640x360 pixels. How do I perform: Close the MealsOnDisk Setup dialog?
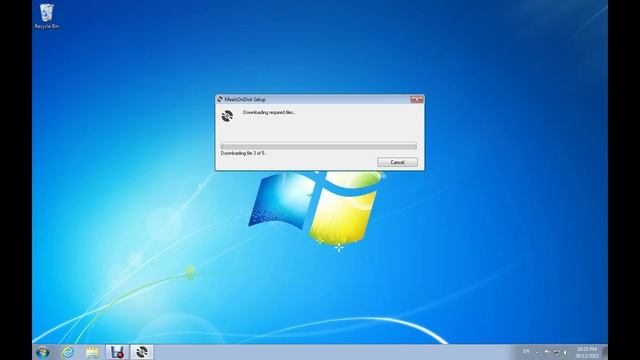coord(417,99)
